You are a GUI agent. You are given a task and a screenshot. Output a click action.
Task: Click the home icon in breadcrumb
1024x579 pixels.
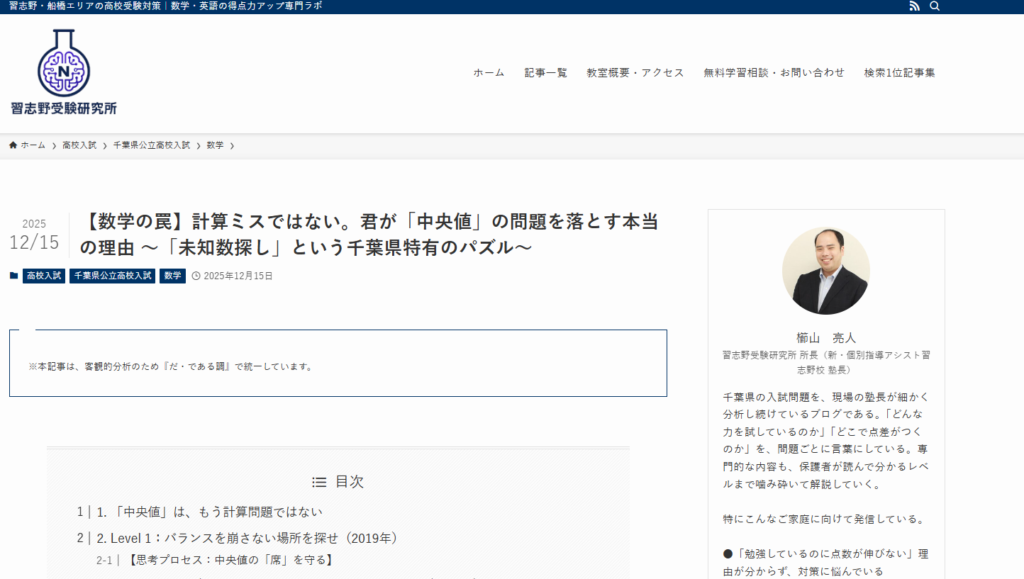(13, 145)
